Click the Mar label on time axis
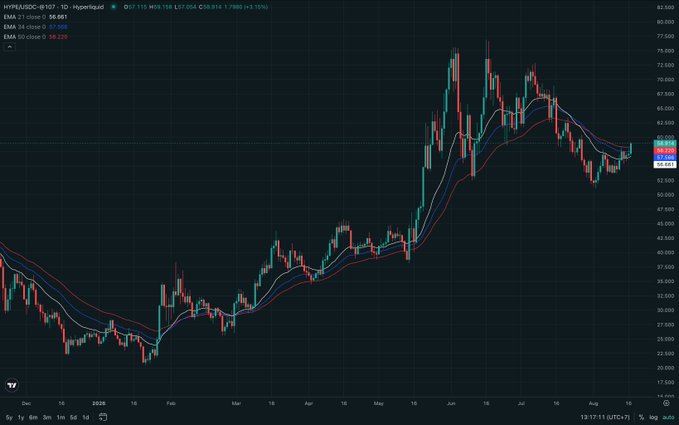The image size is (679, 425). point(236,403)
